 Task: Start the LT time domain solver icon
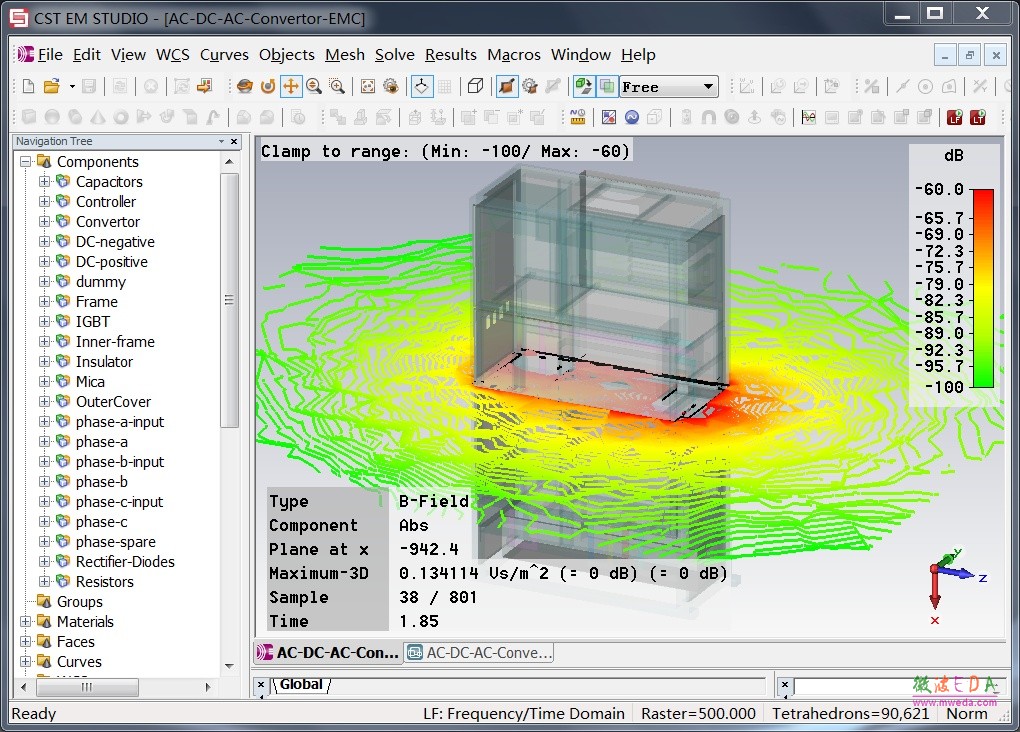[978, 117]
